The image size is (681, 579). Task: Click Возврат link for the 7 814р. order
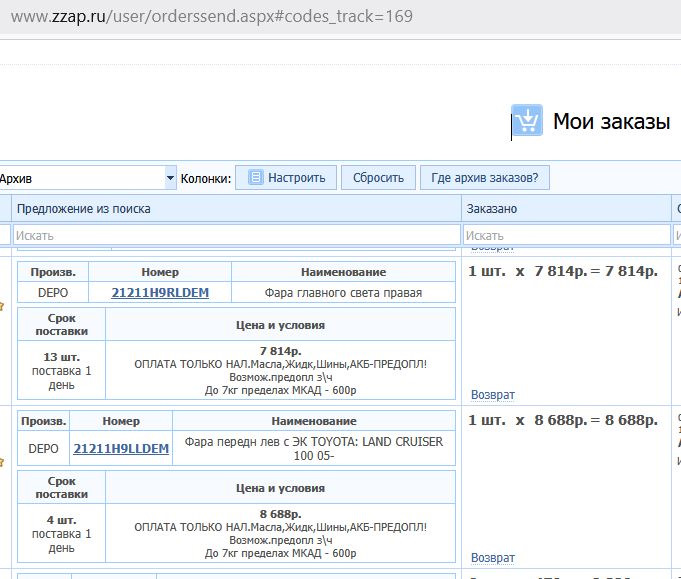coord(493,395)
